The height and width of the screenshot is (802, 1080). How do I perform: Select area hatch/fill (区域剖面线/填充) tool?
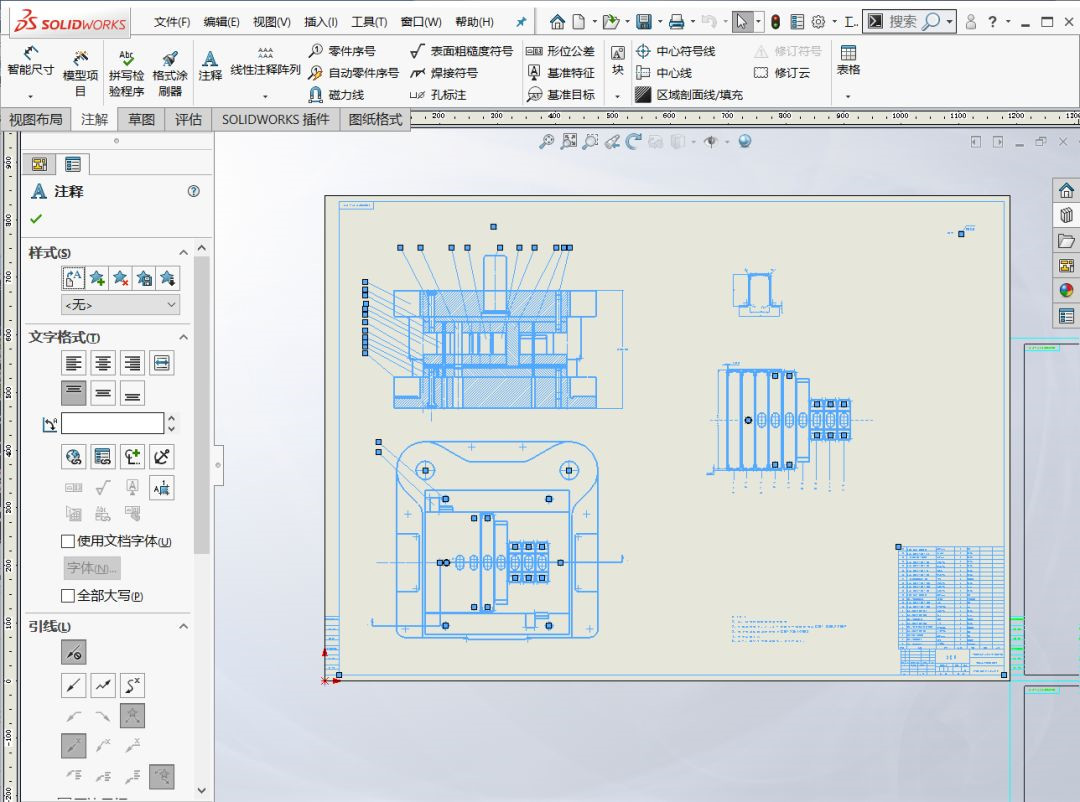[x=689, y=95]
